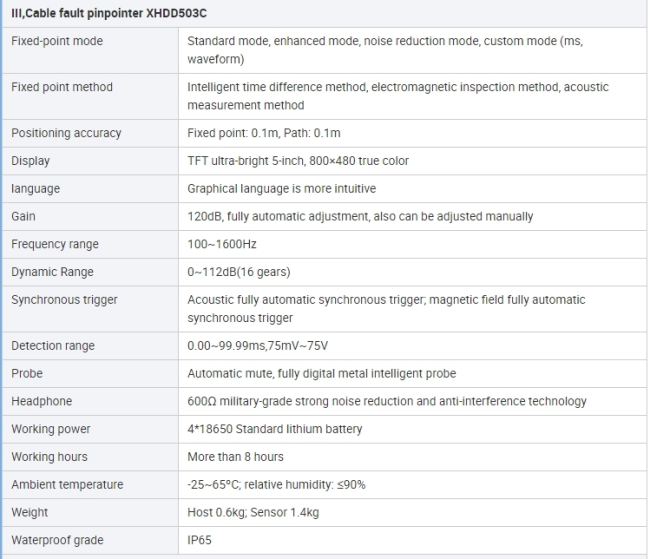Click the "Waterproof grade" row label
The image size is (650, 559).
click(x=57, y=540)
